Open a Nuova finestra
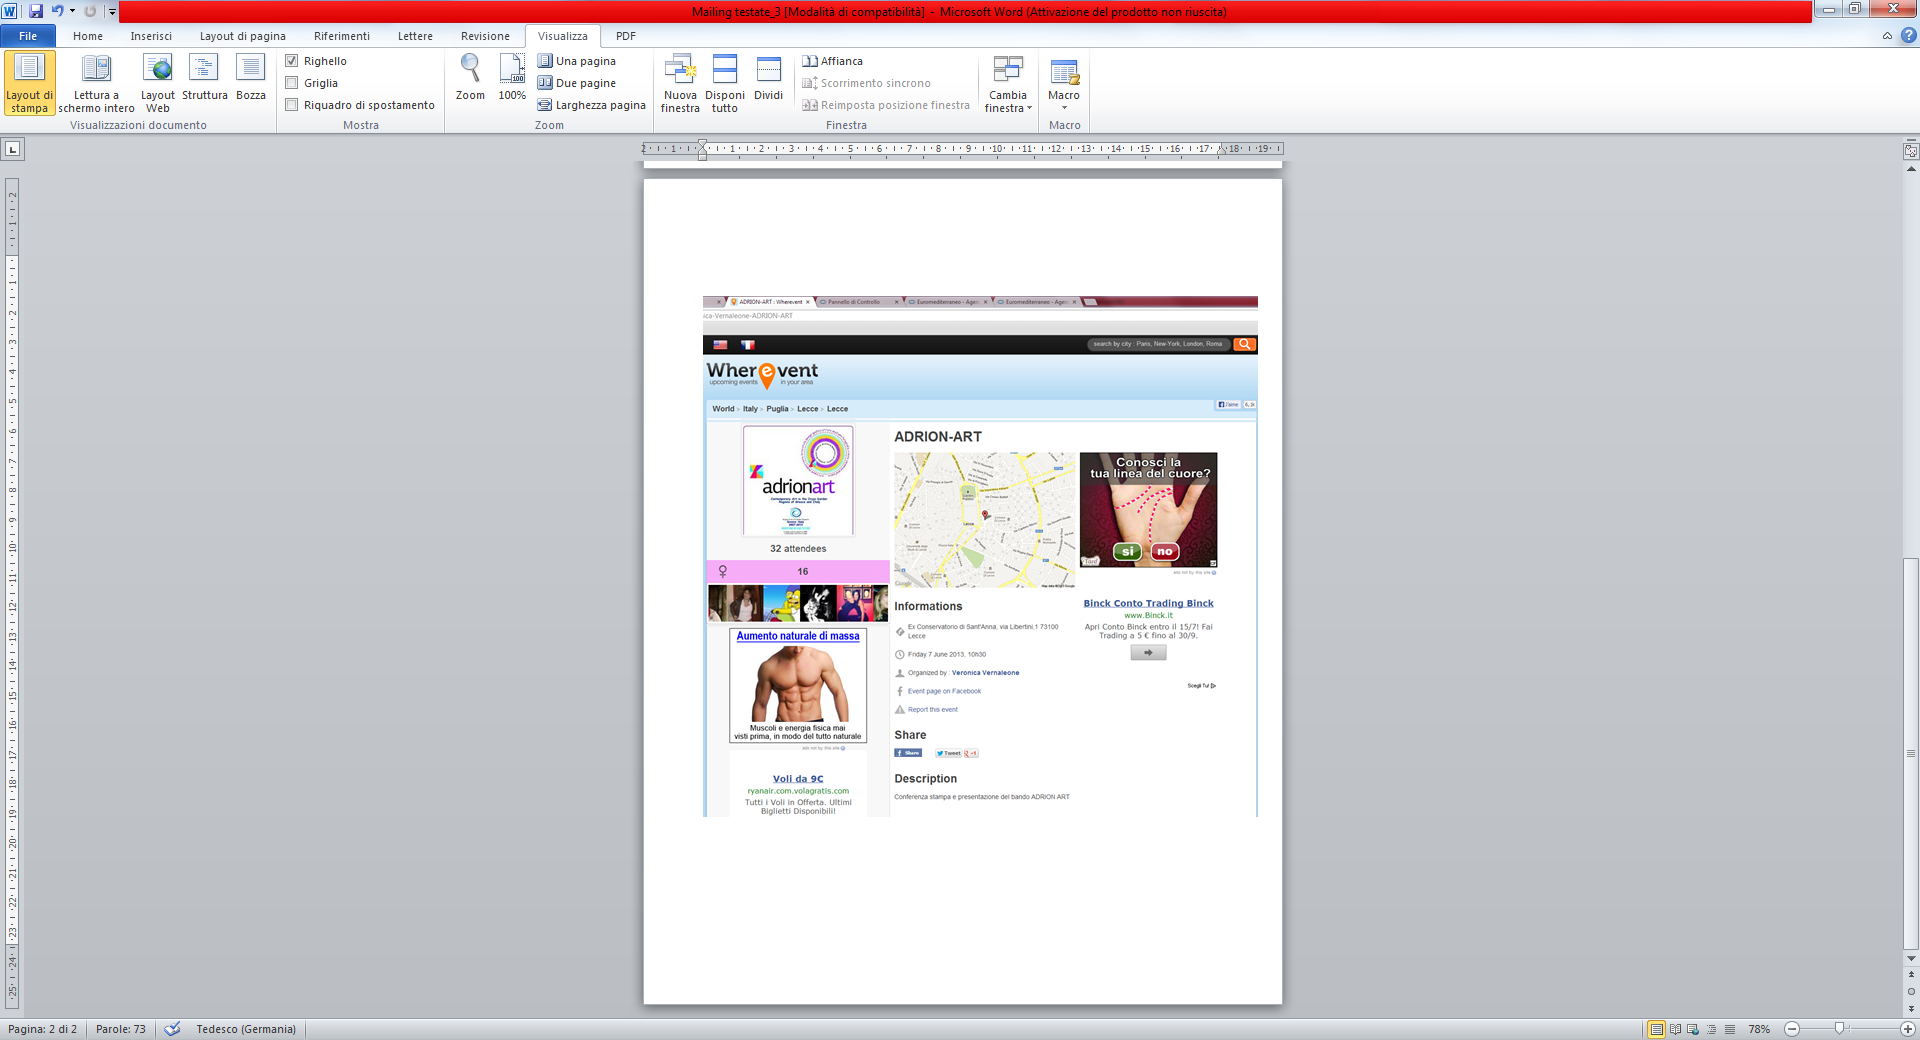The width and height of the screenshot is (1920, 1040). pyautogui.click(x=680, y=83)
